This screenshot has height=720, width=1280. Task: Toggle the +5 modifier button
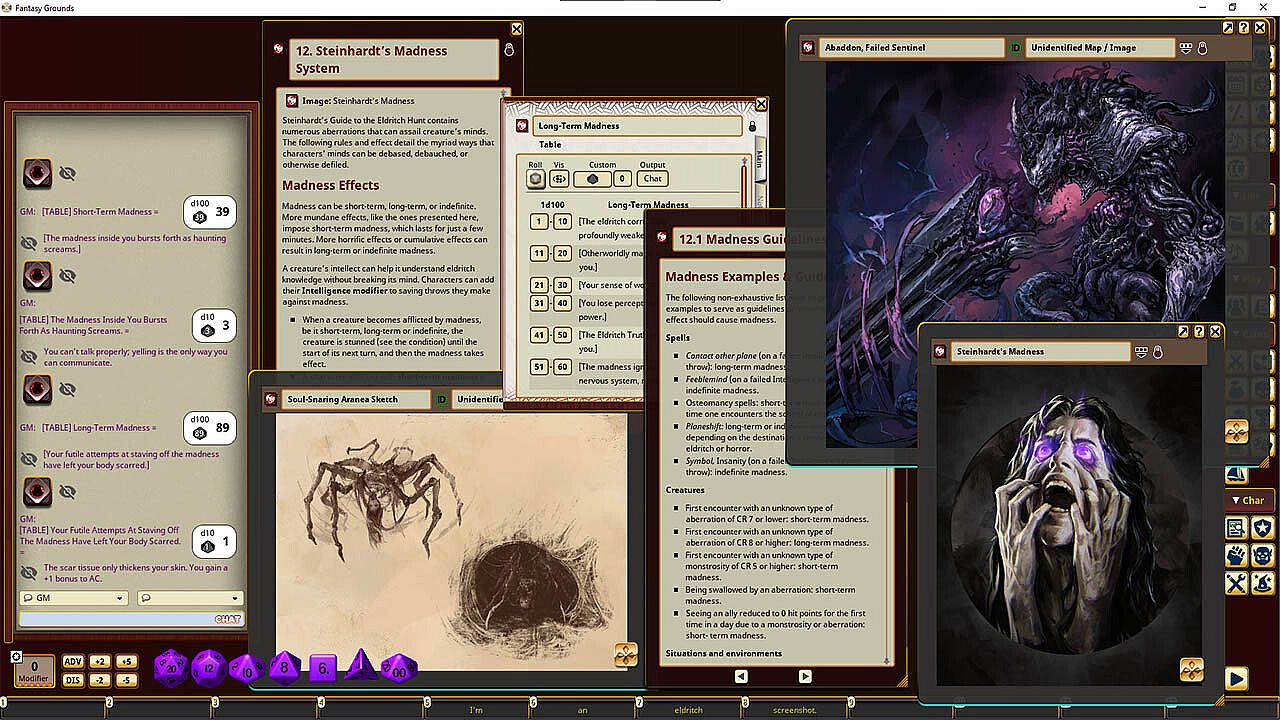[x=125, y=662]
